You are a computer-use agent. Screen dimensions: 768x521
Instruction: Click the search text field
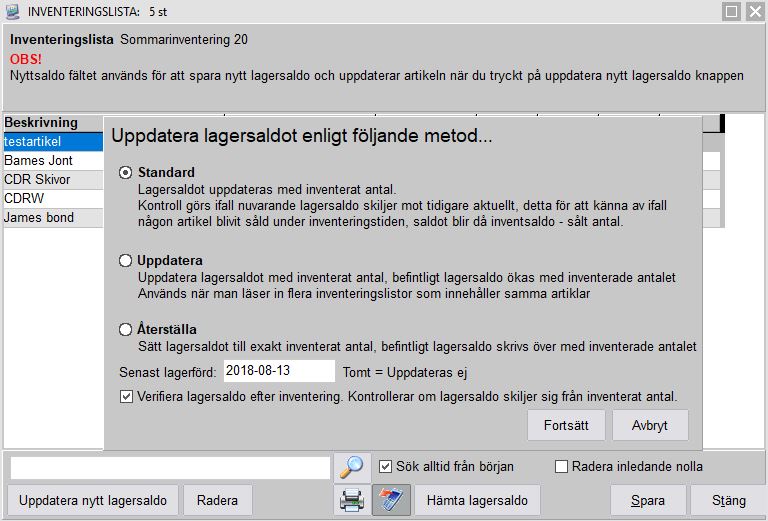pos(170,467)
